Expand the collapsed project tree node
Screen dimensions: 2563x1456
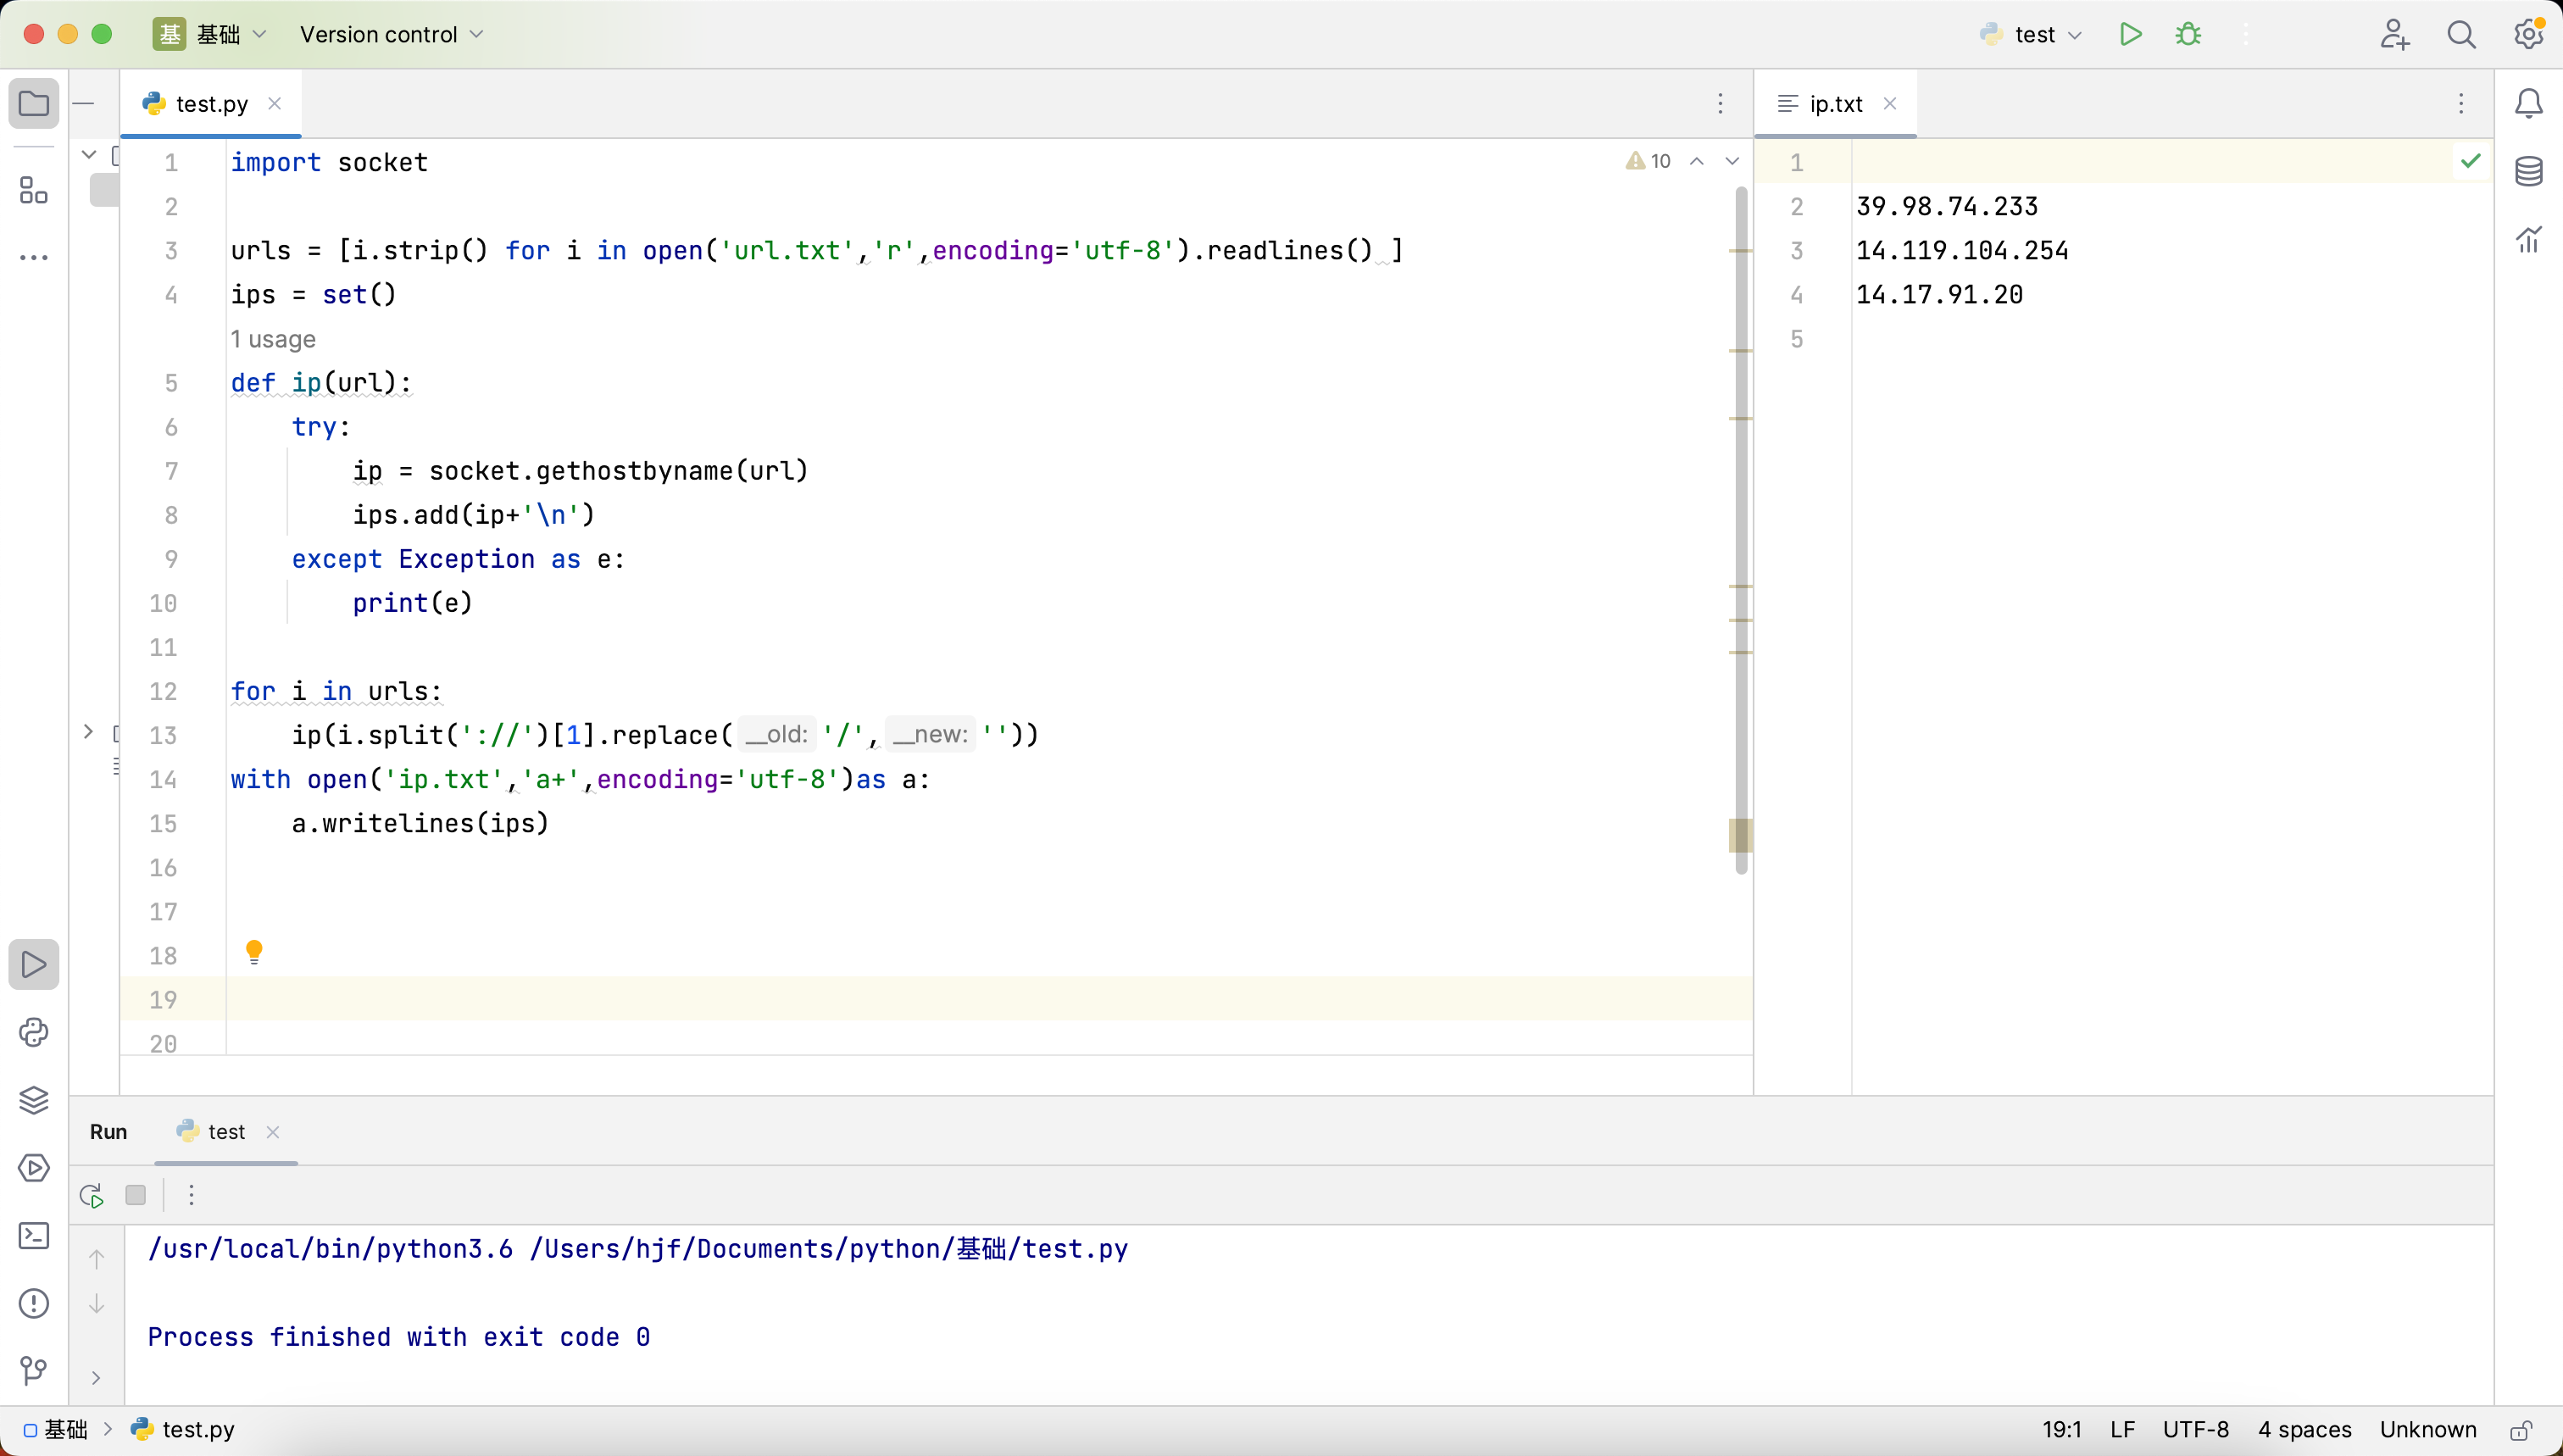pyautogui.click(x=88, y=732)
